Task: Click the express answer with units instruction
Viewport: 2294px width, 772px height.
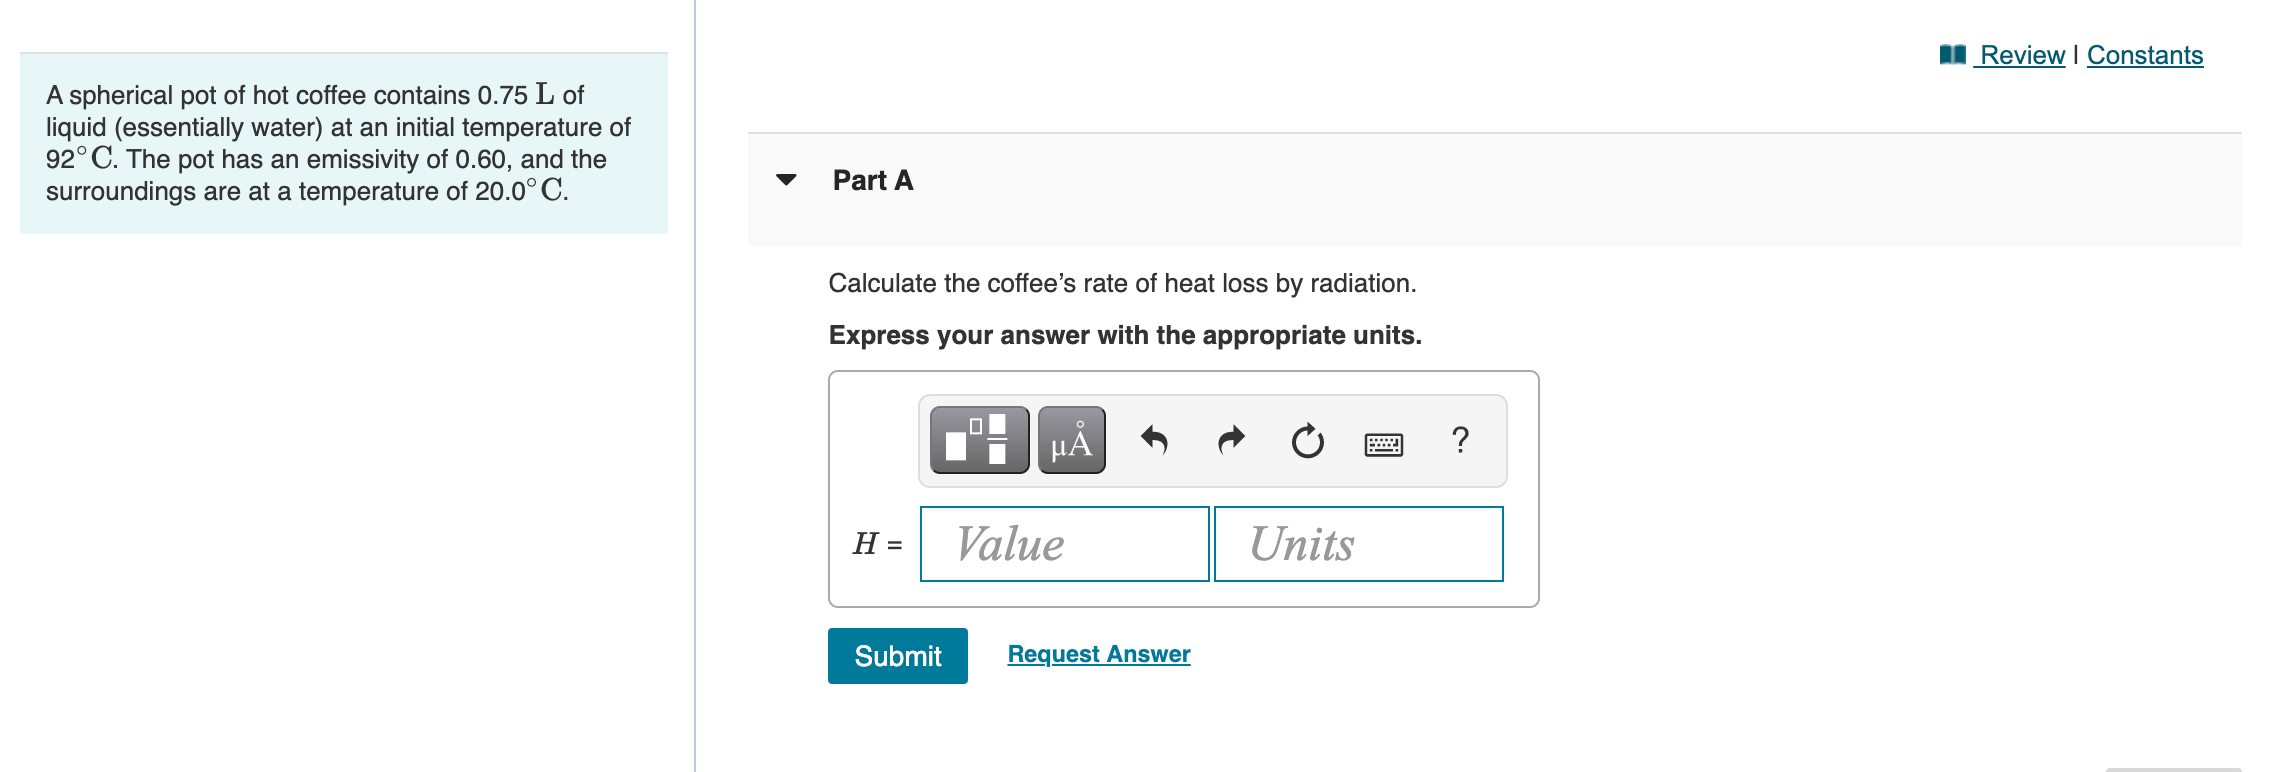Action: point(1125,335)
